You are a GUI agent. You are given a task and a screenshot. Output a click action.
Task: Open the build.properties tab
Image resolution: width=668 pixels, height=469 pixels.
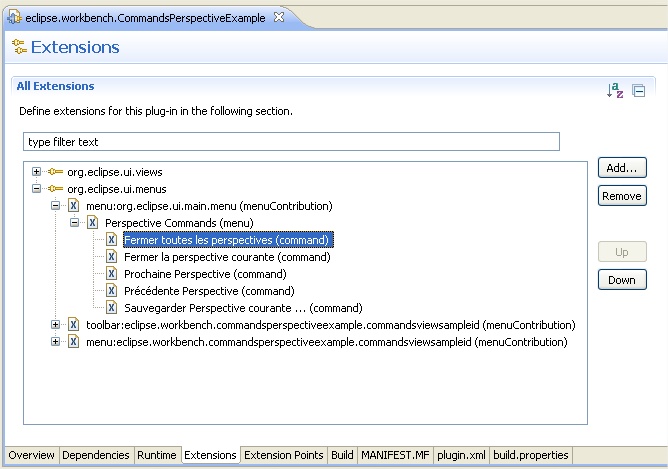click(531, 455)
